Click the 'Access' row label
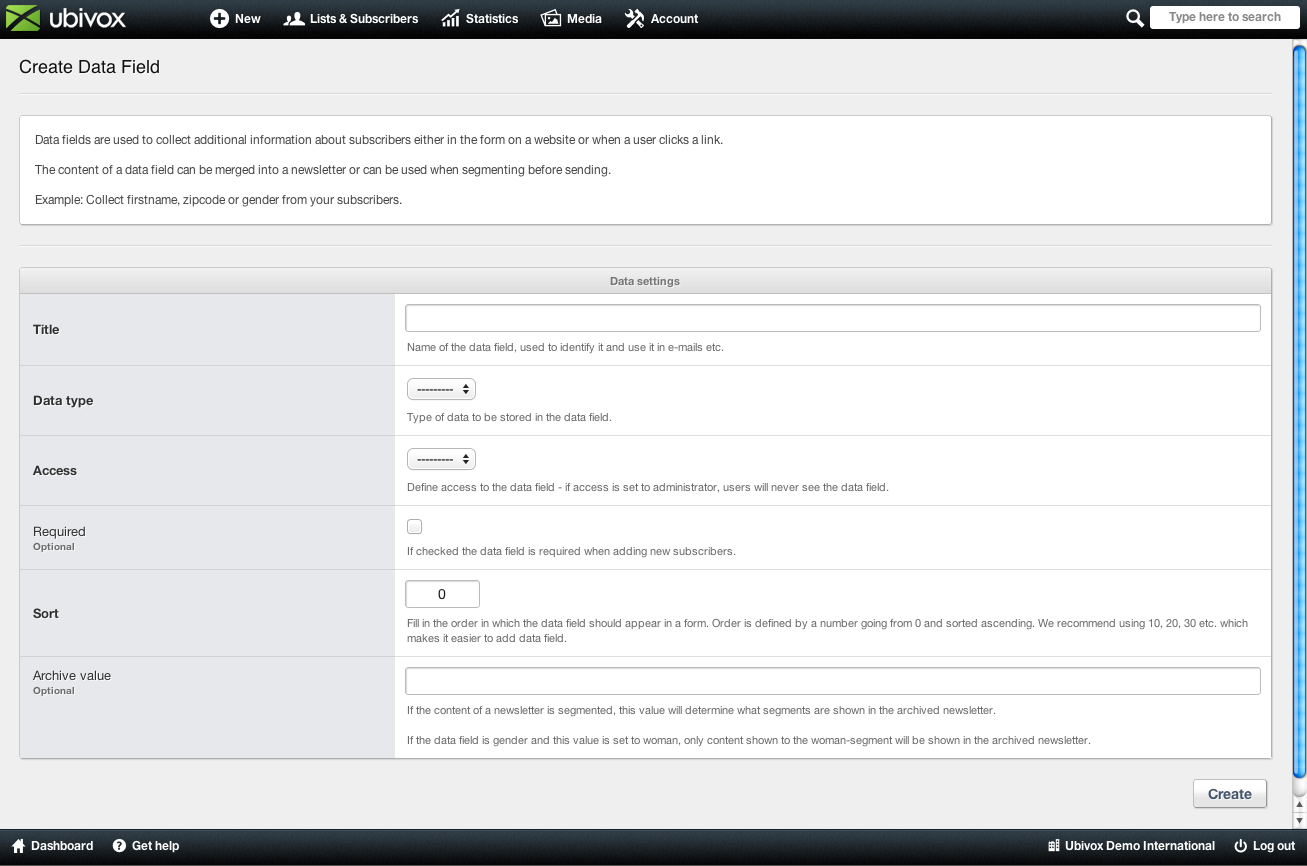 pos(55,470)
